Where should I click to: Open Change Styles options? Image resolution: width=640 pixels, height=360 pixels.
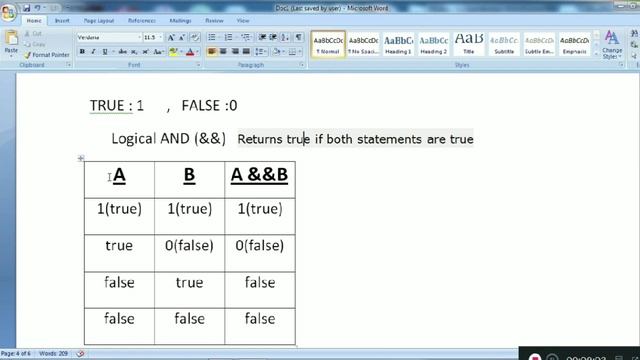pyautogui.click(x=612, y=44)
